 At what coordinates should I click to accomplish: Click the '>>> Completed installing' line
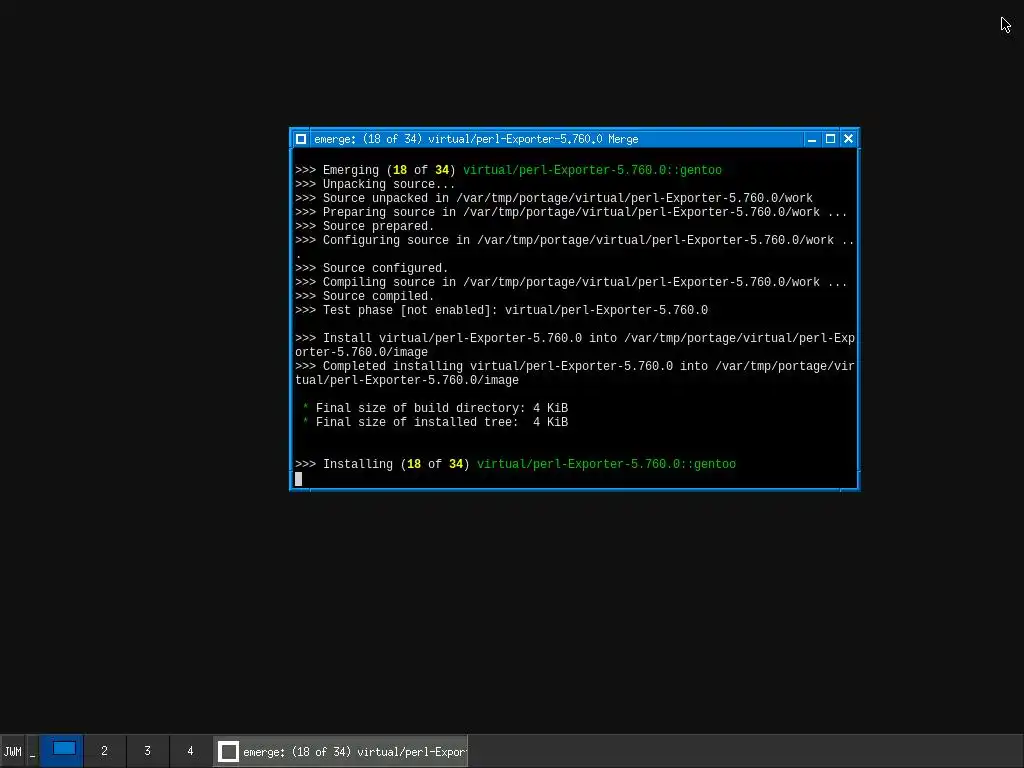575,373
